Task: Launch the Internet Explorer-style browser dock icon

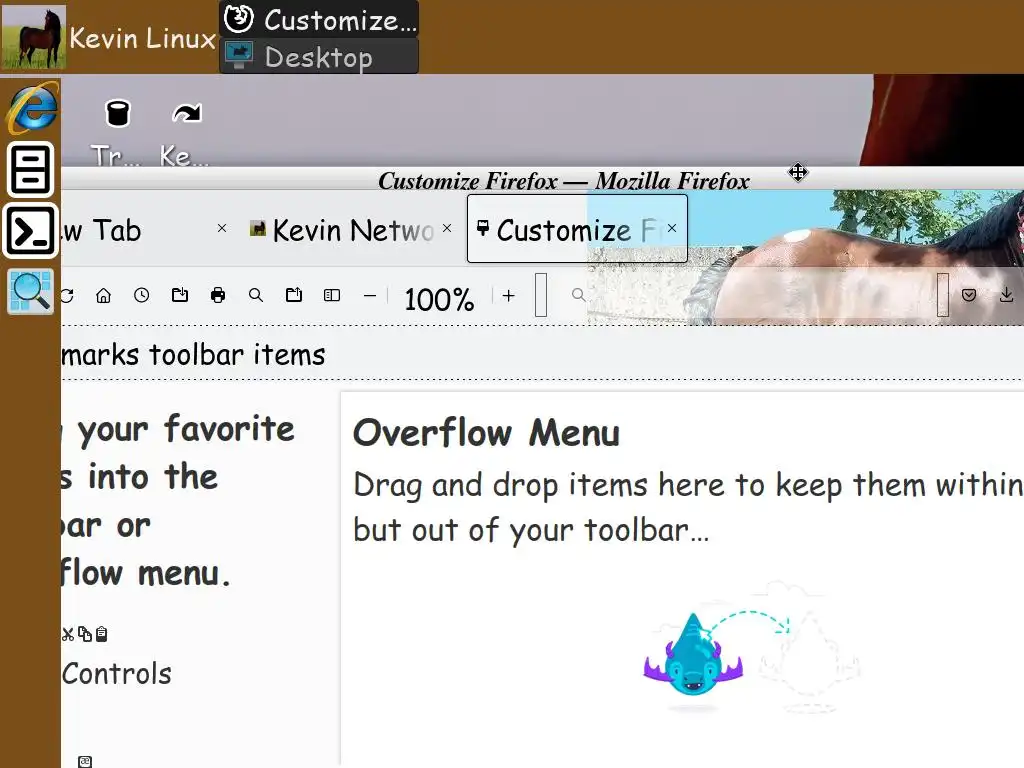Action: pos(32,108)
